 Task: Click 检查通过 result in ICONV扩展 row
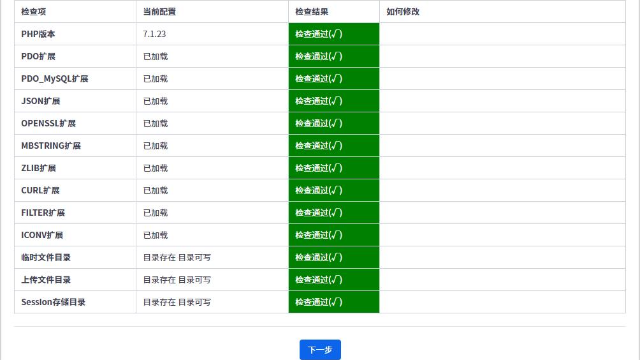(x=319, y=235)
